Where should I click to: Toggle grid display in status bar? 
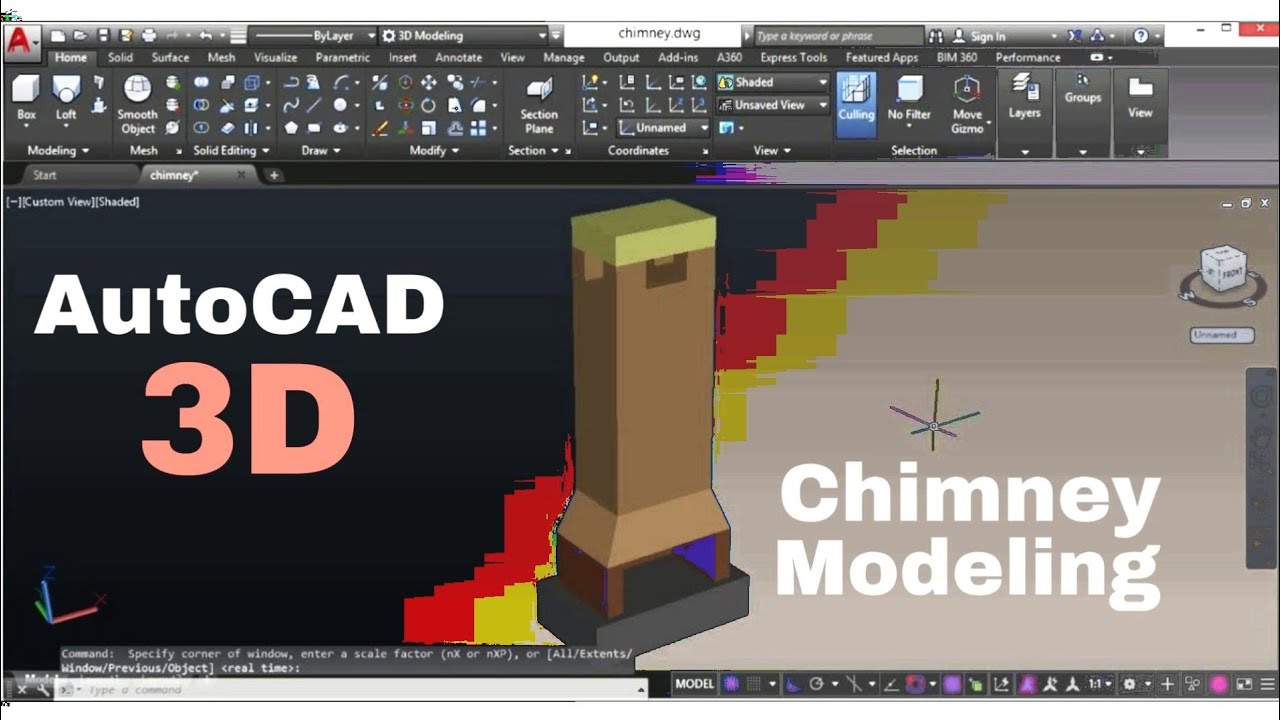[755, 684]
